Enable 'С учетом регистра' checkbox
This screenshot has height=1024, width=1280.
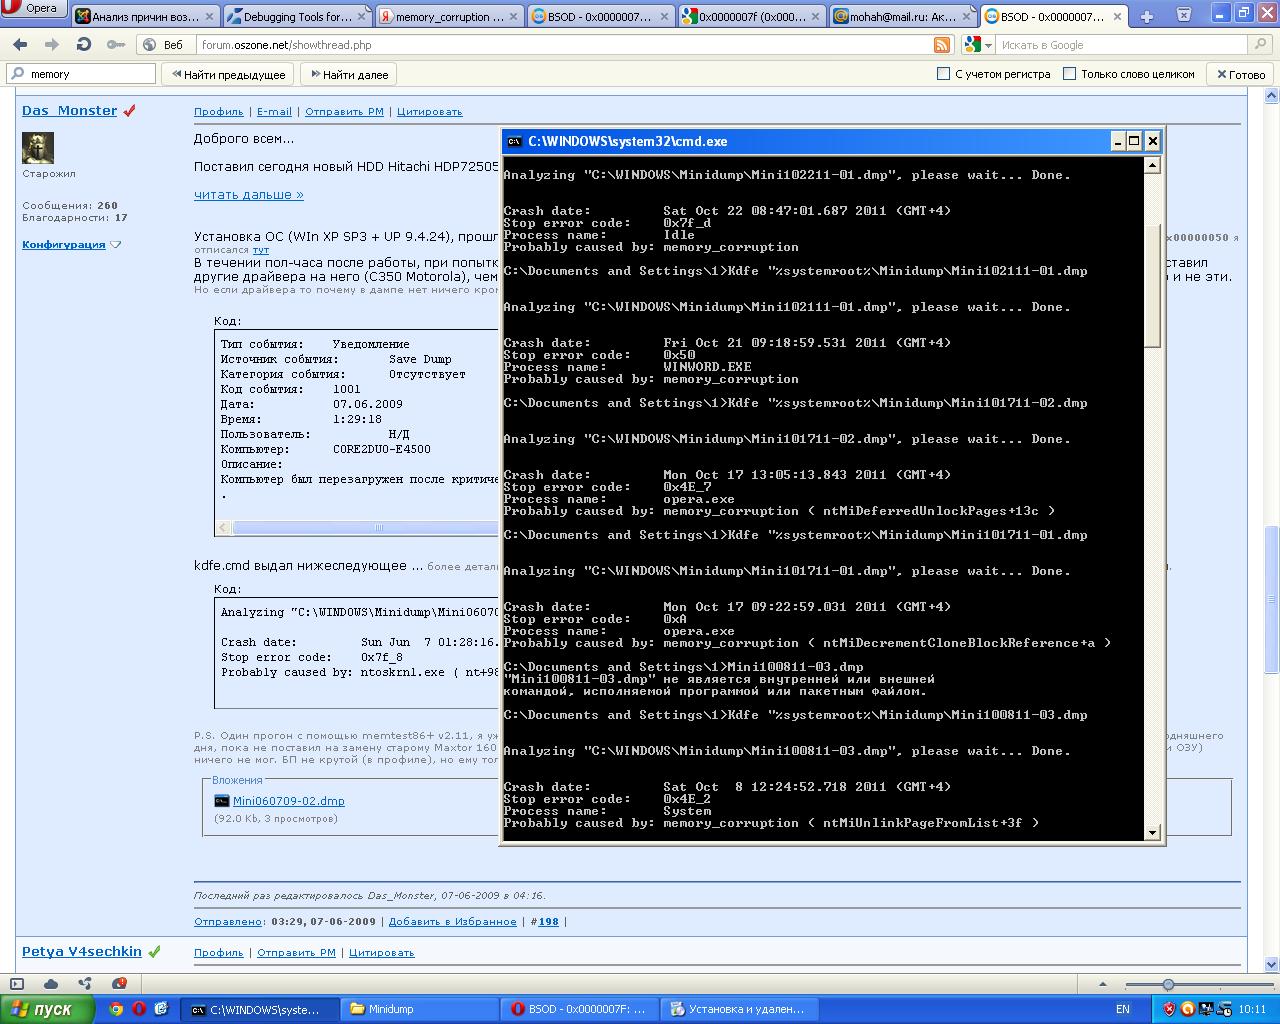coord(943,74)
